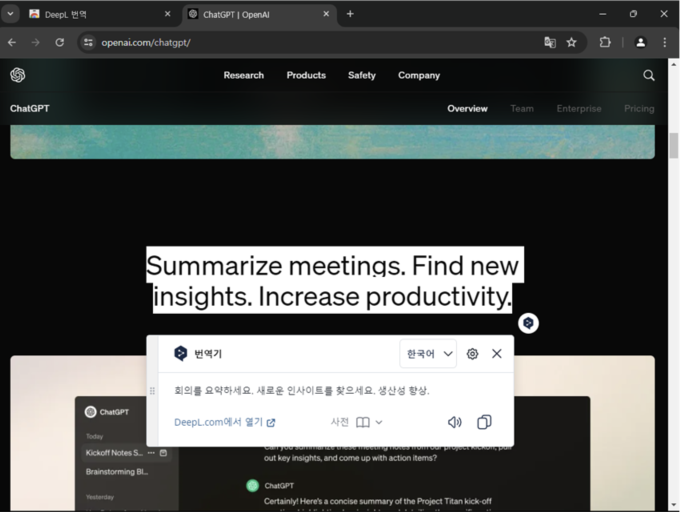The image size is (680, 512).
Task: Open a new browser tab
Action: pyautogui.click(x=350, y=14)
